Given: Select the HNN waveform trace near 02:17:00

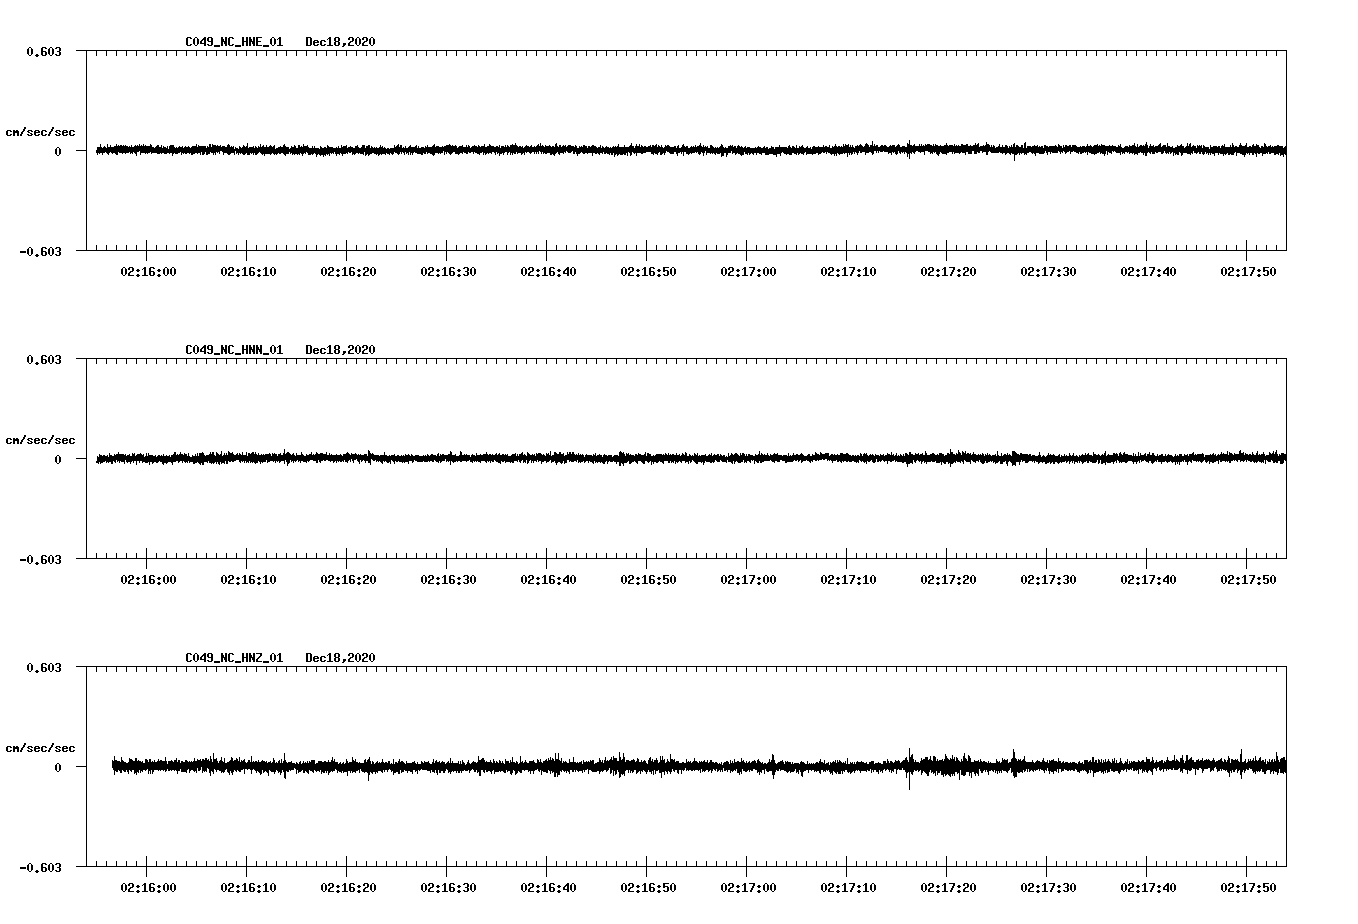Looking at the screenshot, I should (749, 459).
